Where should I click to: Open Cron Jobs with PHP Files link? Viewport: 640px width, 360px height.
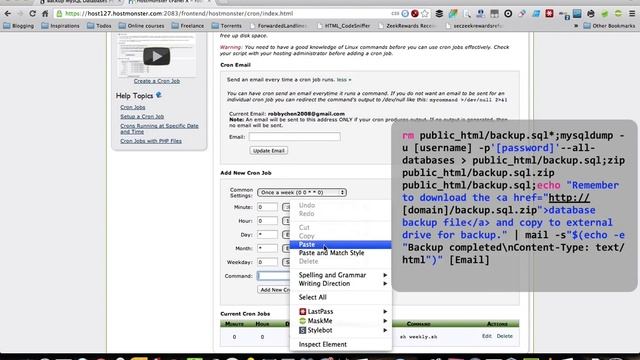151,141
